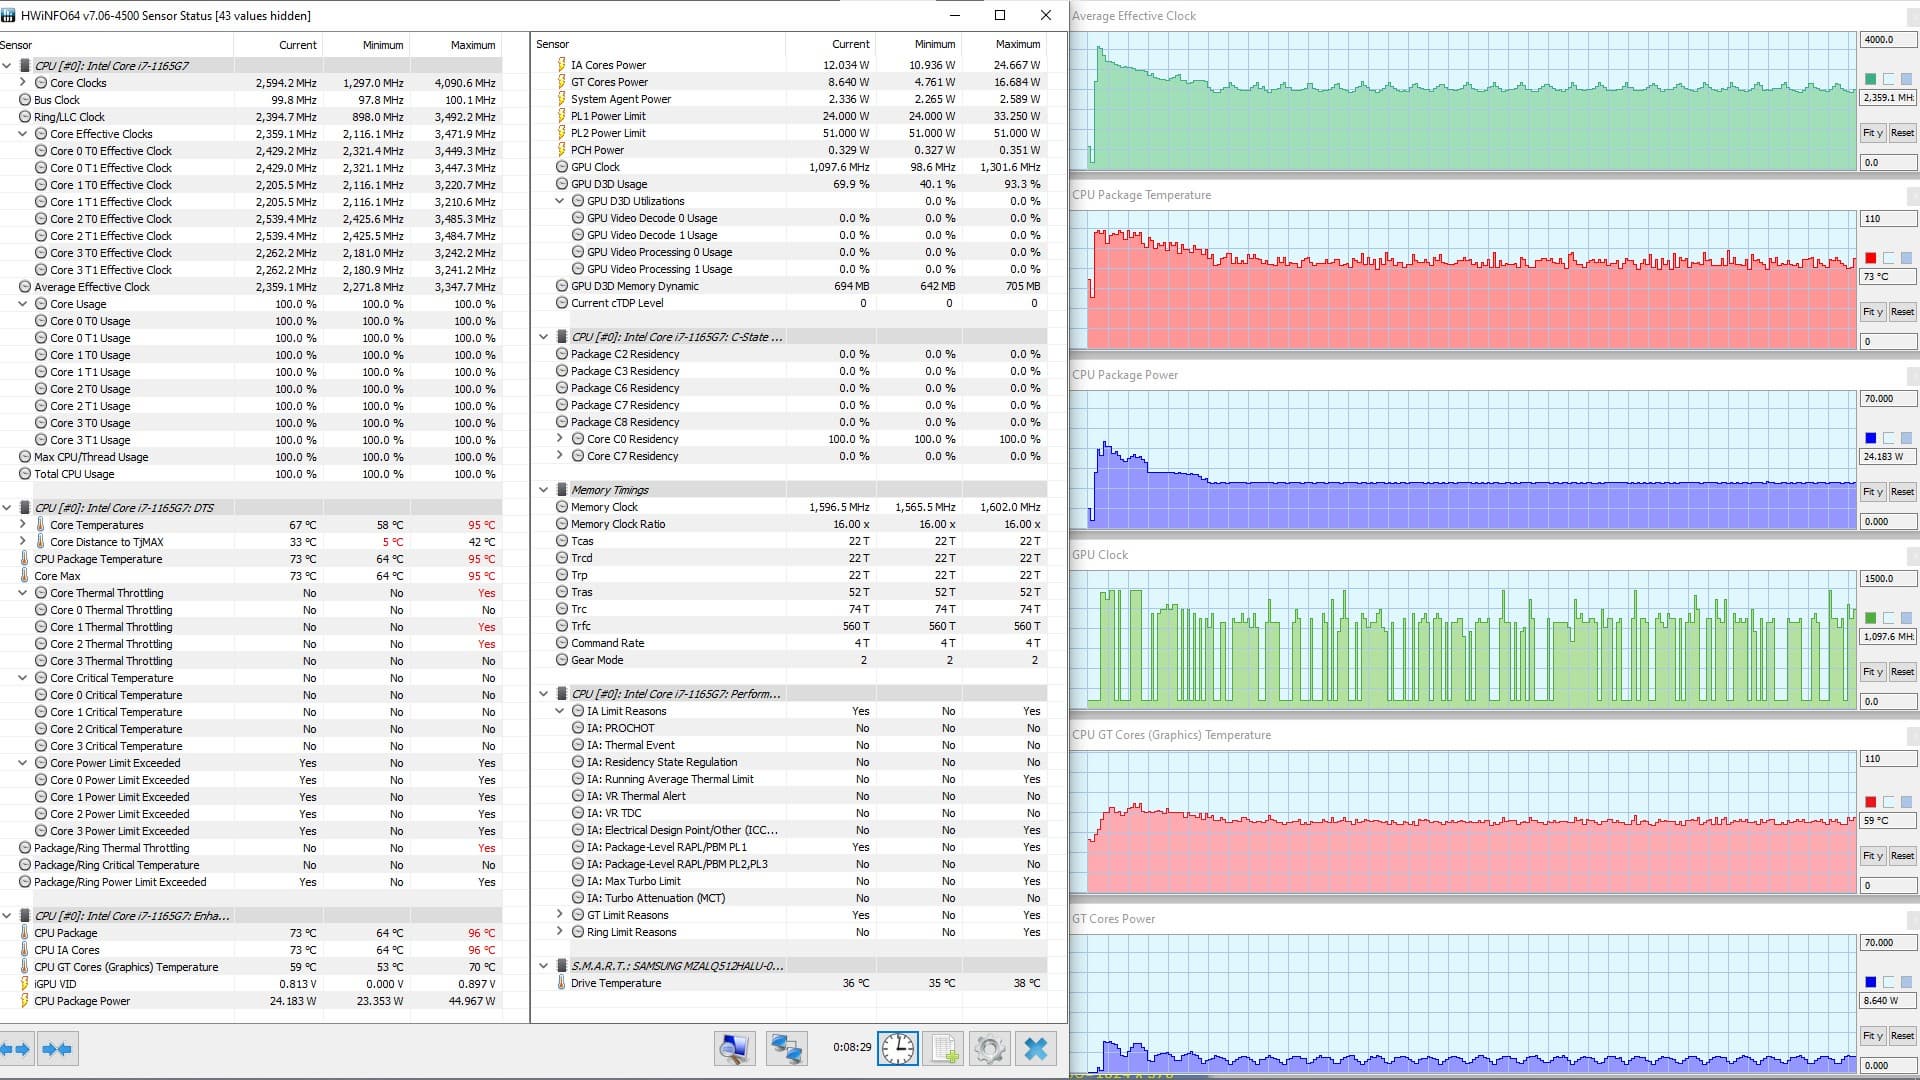Click the collapse columns arrows icon

pyautogui.click(x=57, y=1049)
